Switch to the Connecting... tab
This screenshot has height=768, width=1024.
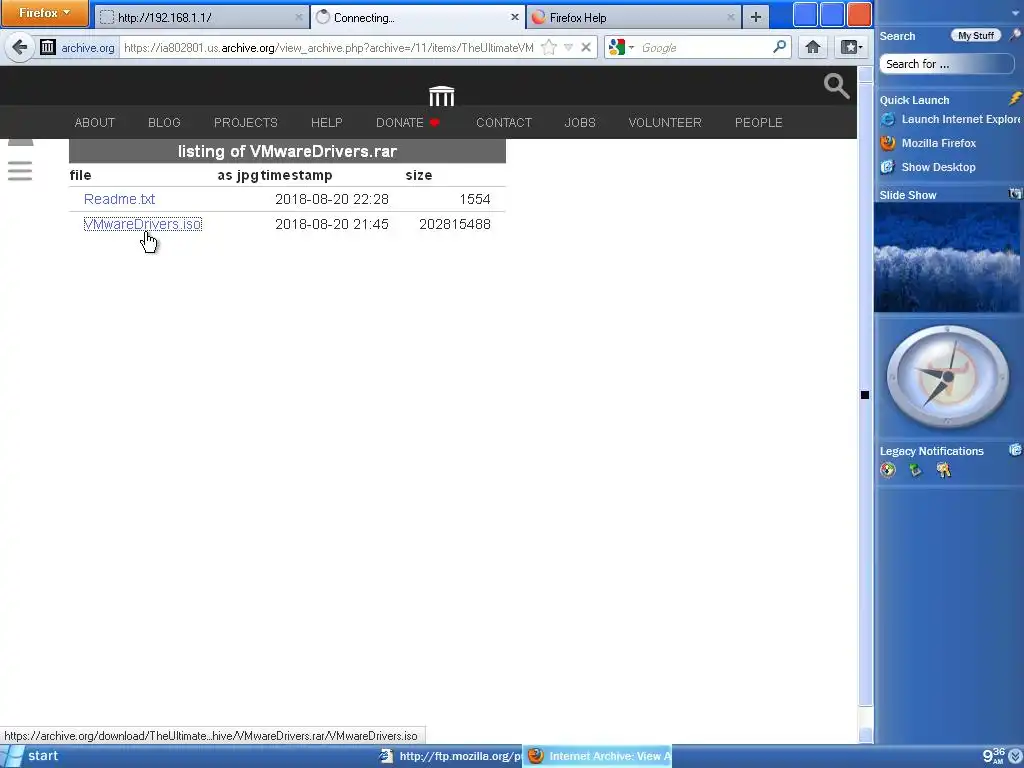417,18
